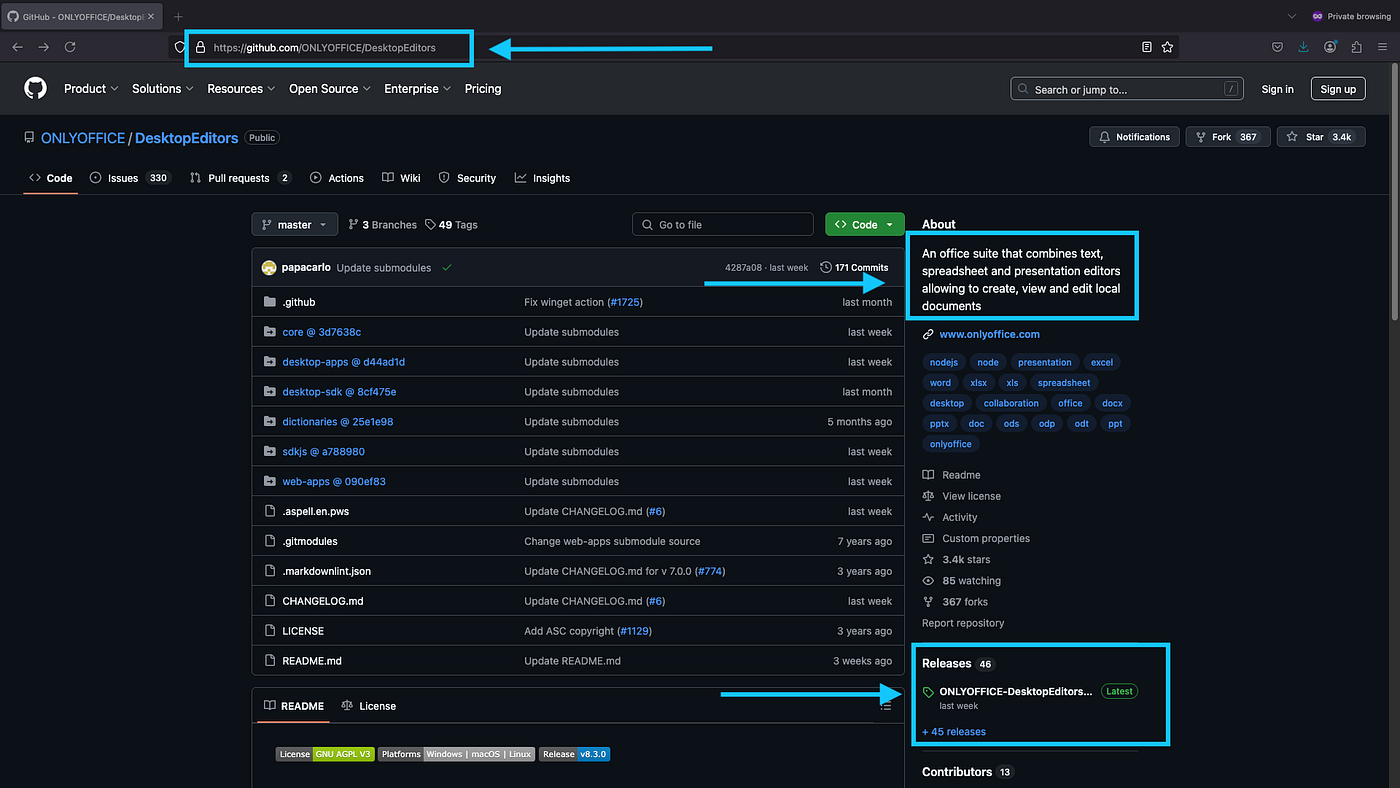1400x788 pixels.
Task: Check the green commit status checkmark
Action: tap(446, 268)
